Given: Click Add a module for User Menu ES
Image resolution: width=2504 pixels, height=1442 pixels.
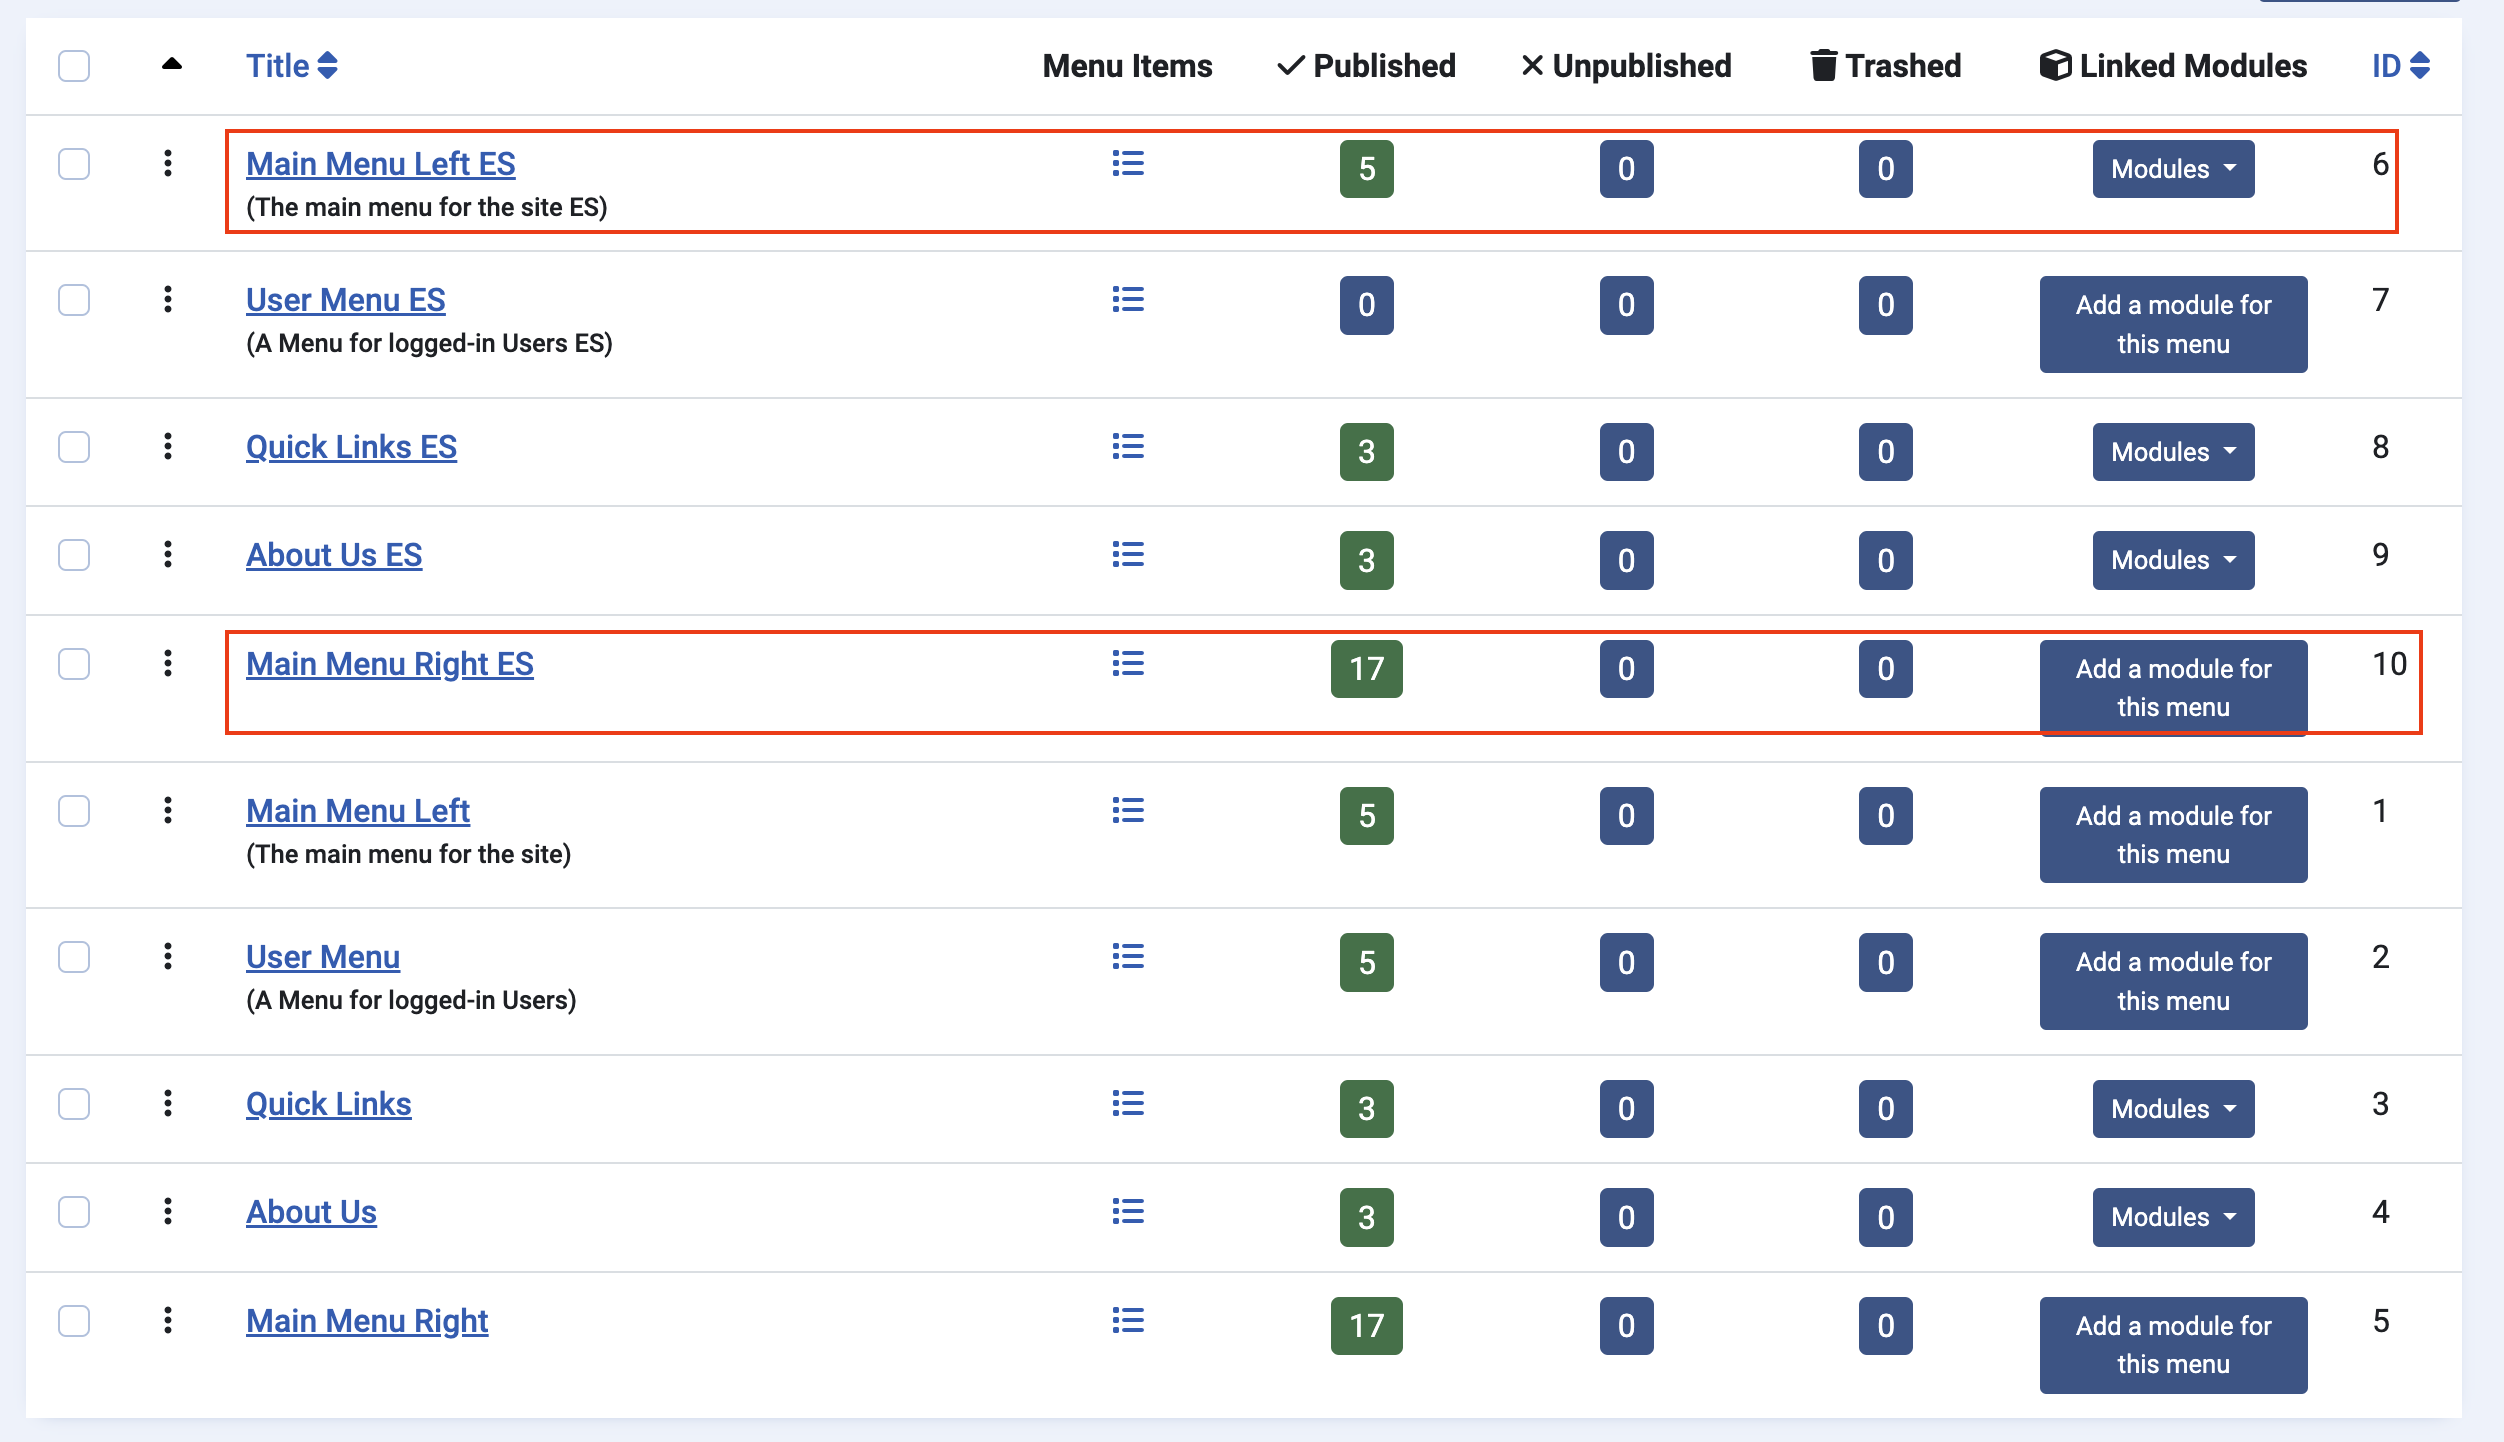Looking at the screenshot, I should pos(2172,324).
